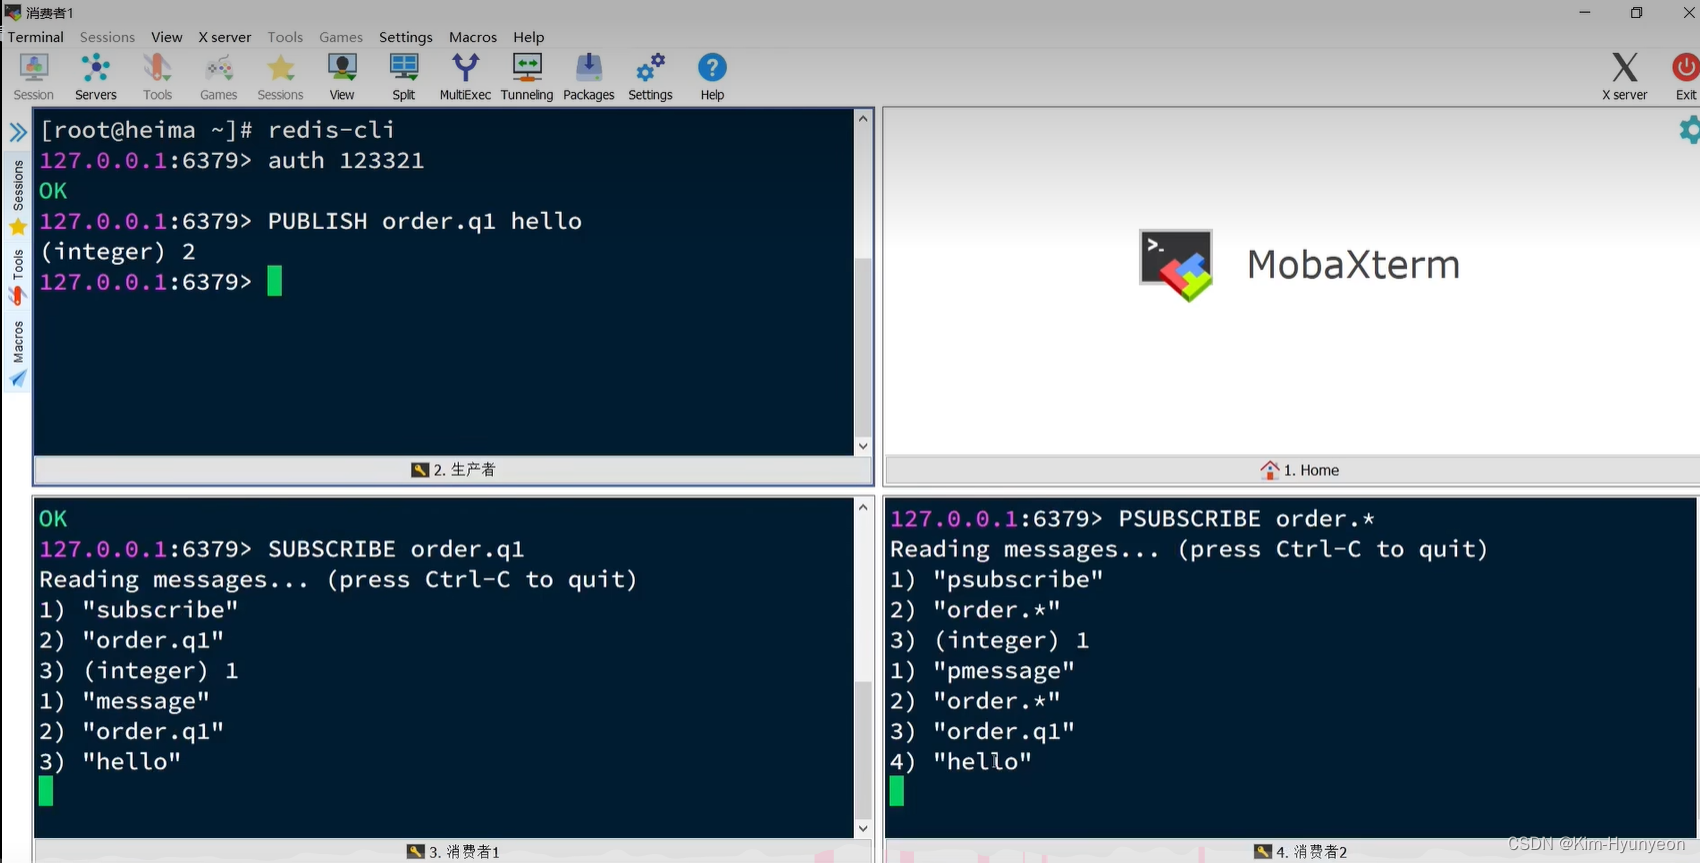Click scroll-up arrow in producer terminal

[x=863, y=118]
